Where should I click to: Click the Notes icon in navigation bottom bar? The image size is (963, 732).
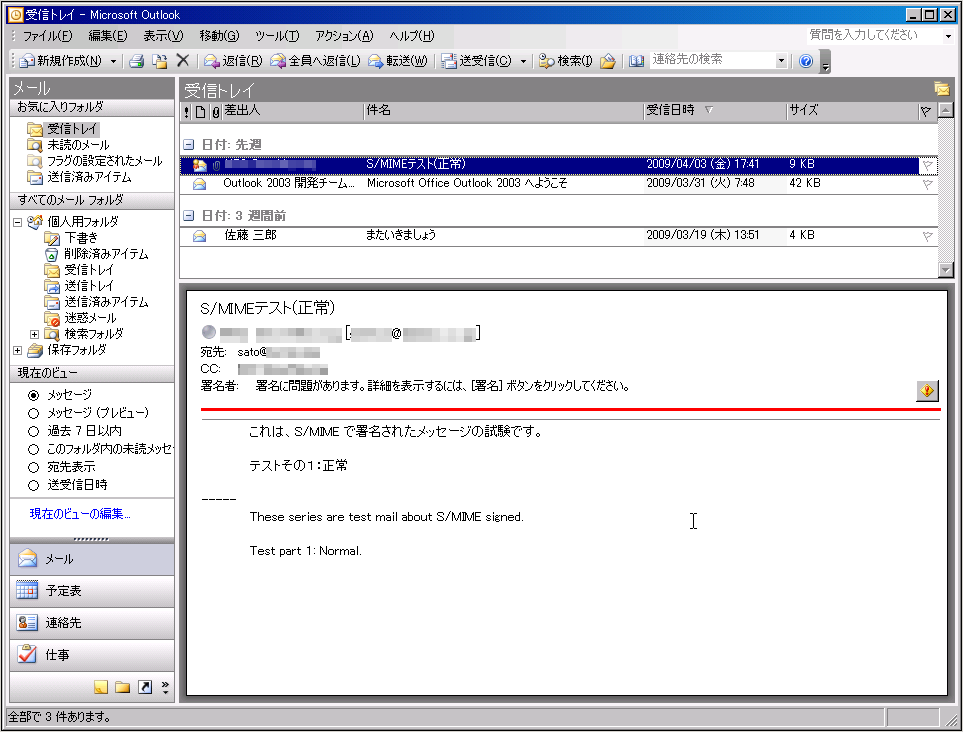(101, 687)
